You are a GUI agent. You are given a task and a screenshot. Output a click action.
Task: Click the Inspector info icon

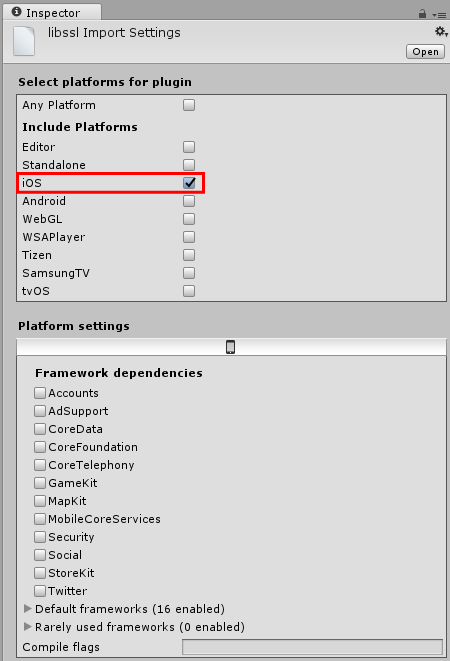coord(16,12)
